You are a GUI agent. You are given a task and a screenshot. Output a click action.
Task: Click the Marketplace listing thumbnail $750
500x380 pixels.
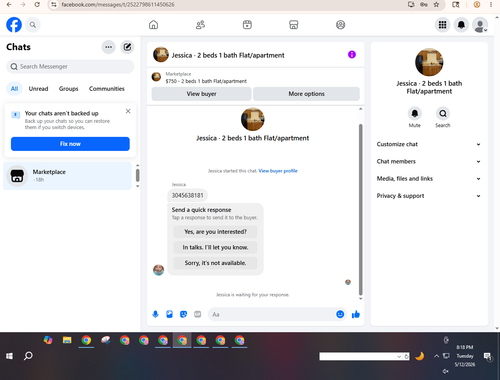click(x=156, y=77)
